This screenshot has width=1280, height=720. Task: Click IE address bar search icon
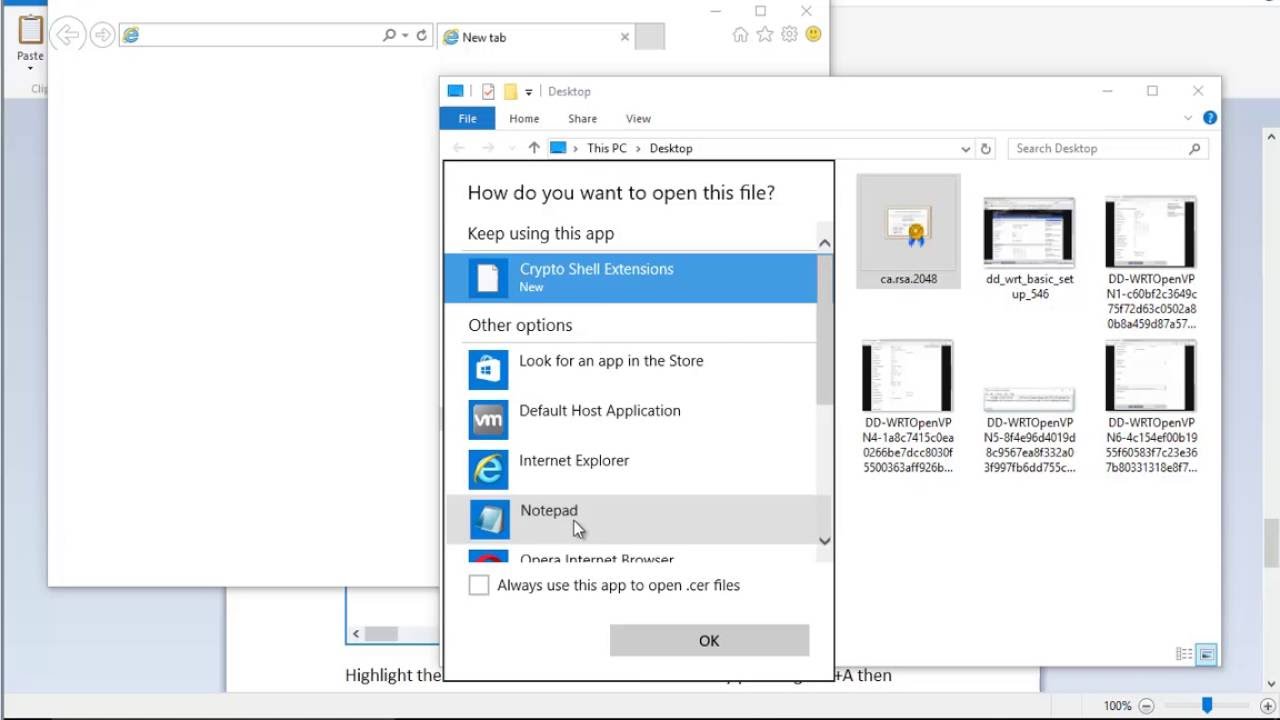pos(389,35)
